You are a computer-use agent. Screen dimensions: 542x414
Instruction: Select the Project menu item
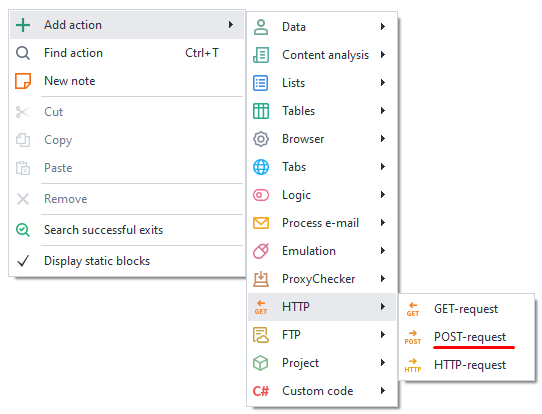tap(322, 363)
